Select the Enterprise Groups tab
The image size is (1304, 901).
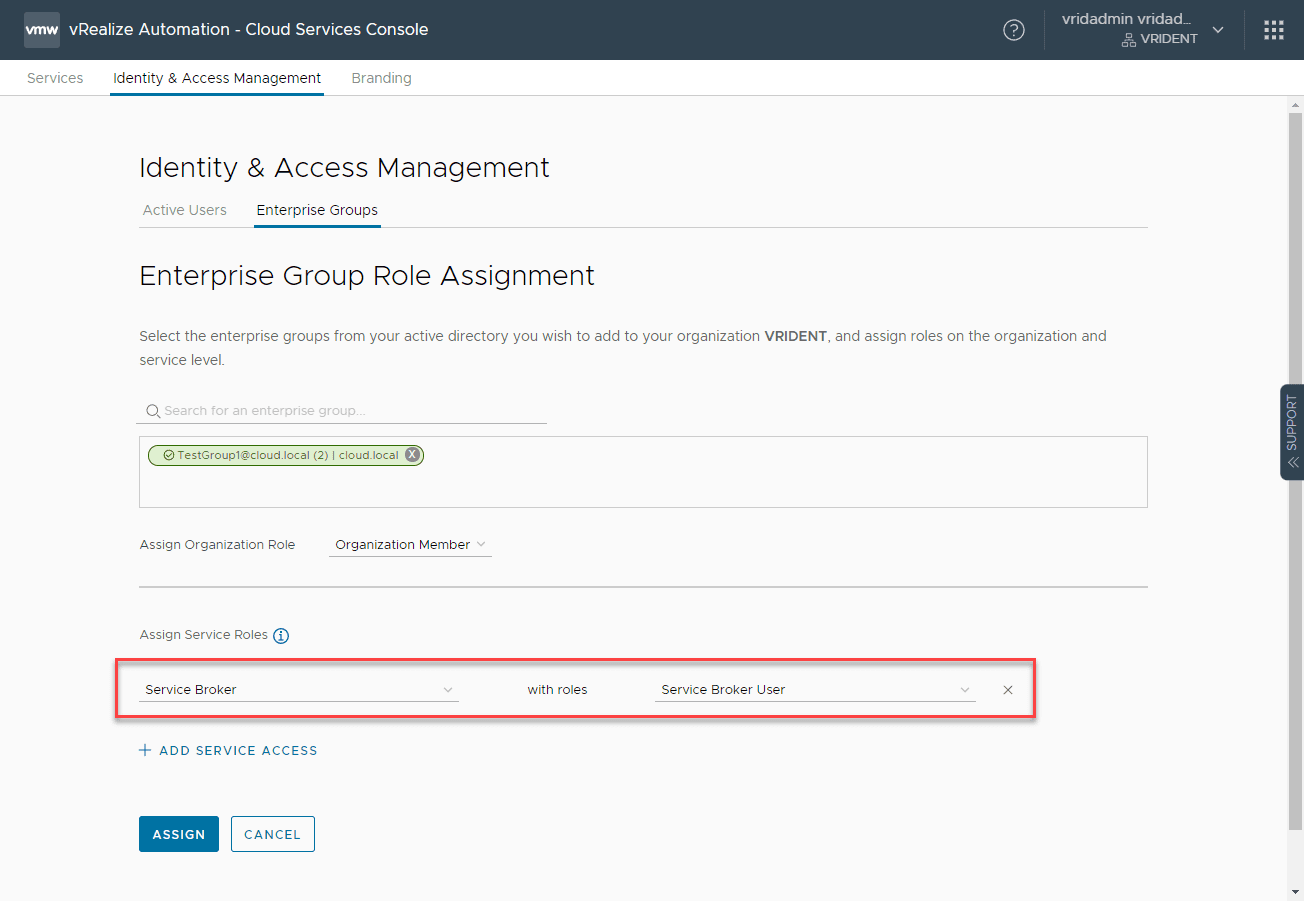tap(317, 210)
